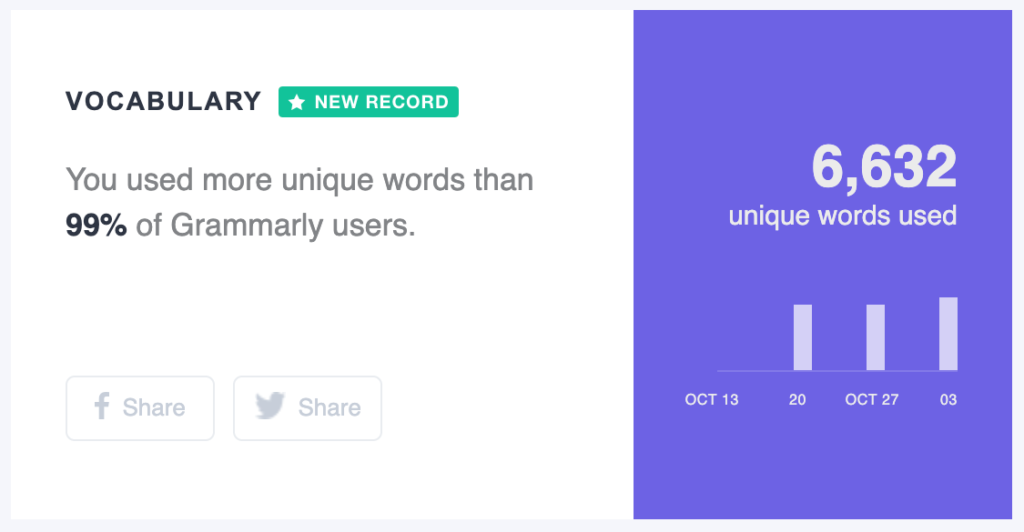Viewport: 1024px width, 532px height.
Task: Click the Facebook logo icon
Action: [101, 407]
